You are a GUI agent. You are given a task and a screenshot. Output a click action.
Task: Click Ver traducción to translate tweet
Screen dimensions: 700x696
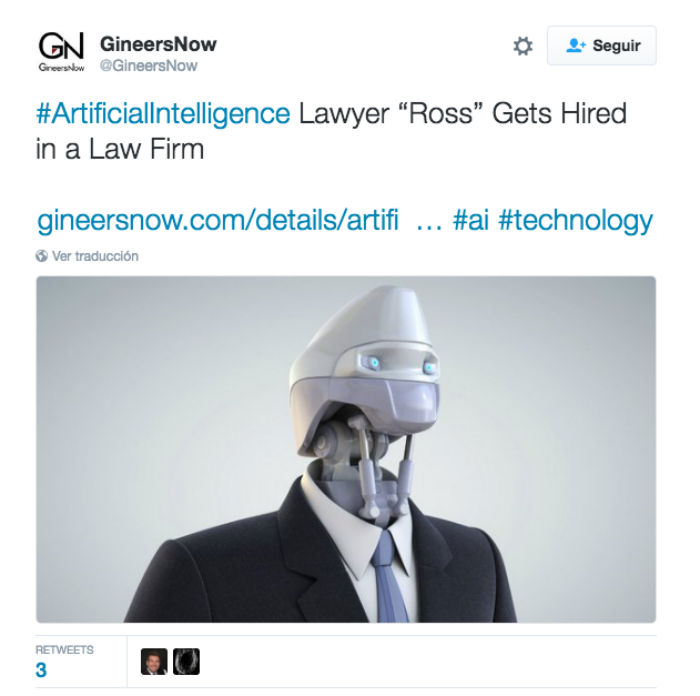(95, 256)
